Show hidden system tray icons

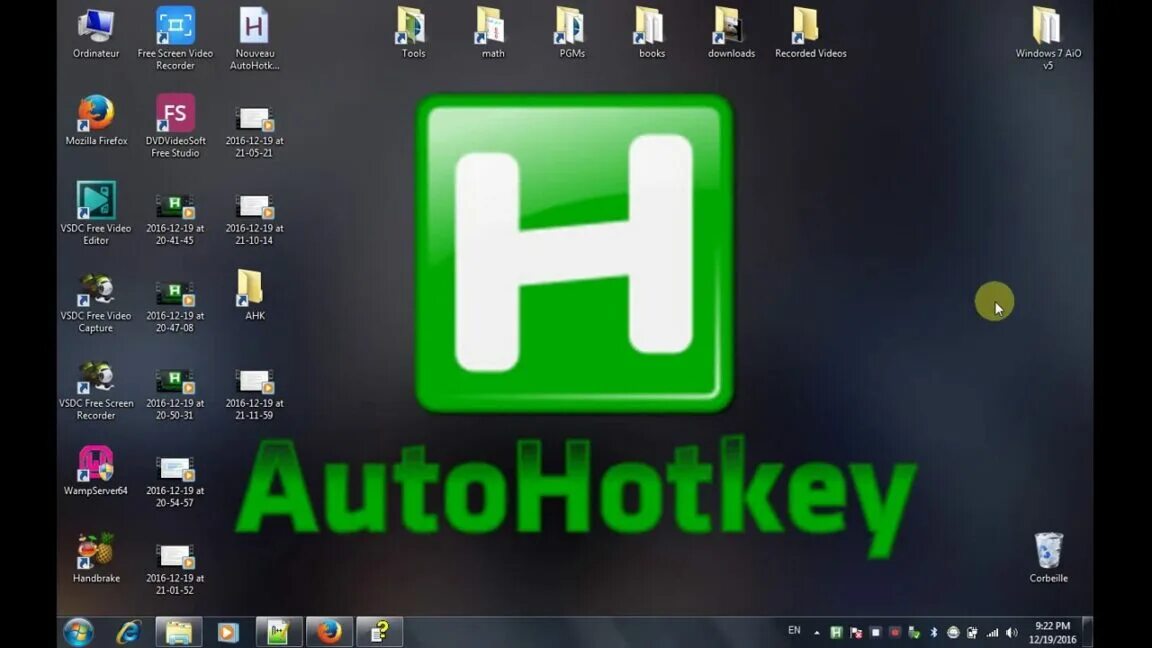click(817, 633)
